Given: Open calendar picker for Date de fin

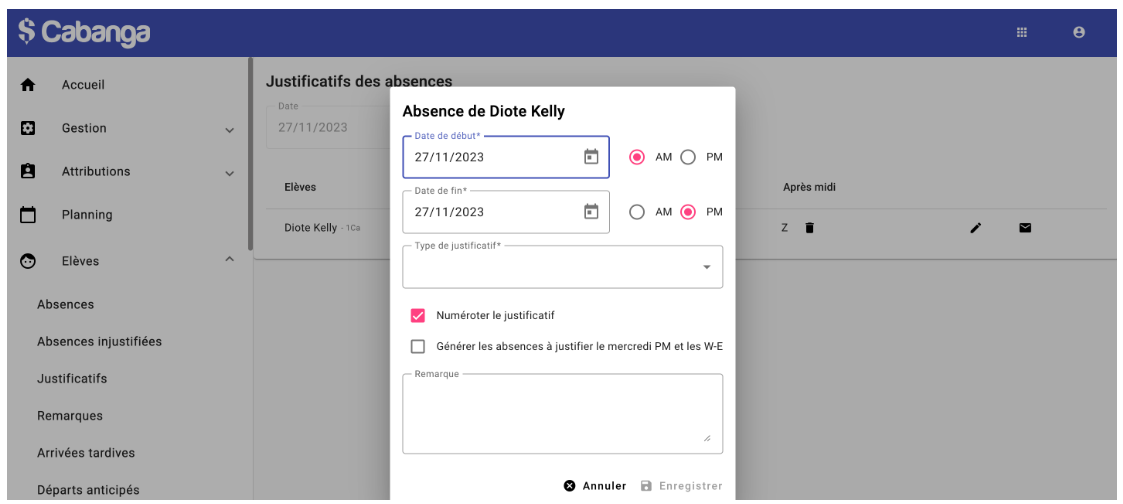Looking at the screenshot, I should (x=591, y=211).
